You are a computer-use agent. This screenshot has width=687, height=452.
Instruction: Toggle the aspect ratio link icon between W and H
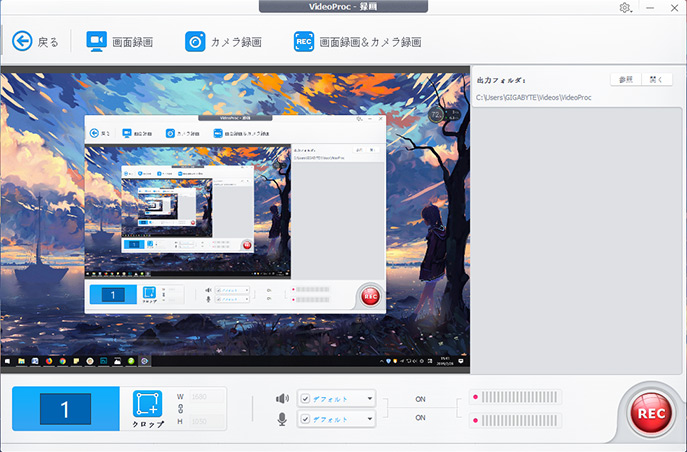tap(180, 409)
